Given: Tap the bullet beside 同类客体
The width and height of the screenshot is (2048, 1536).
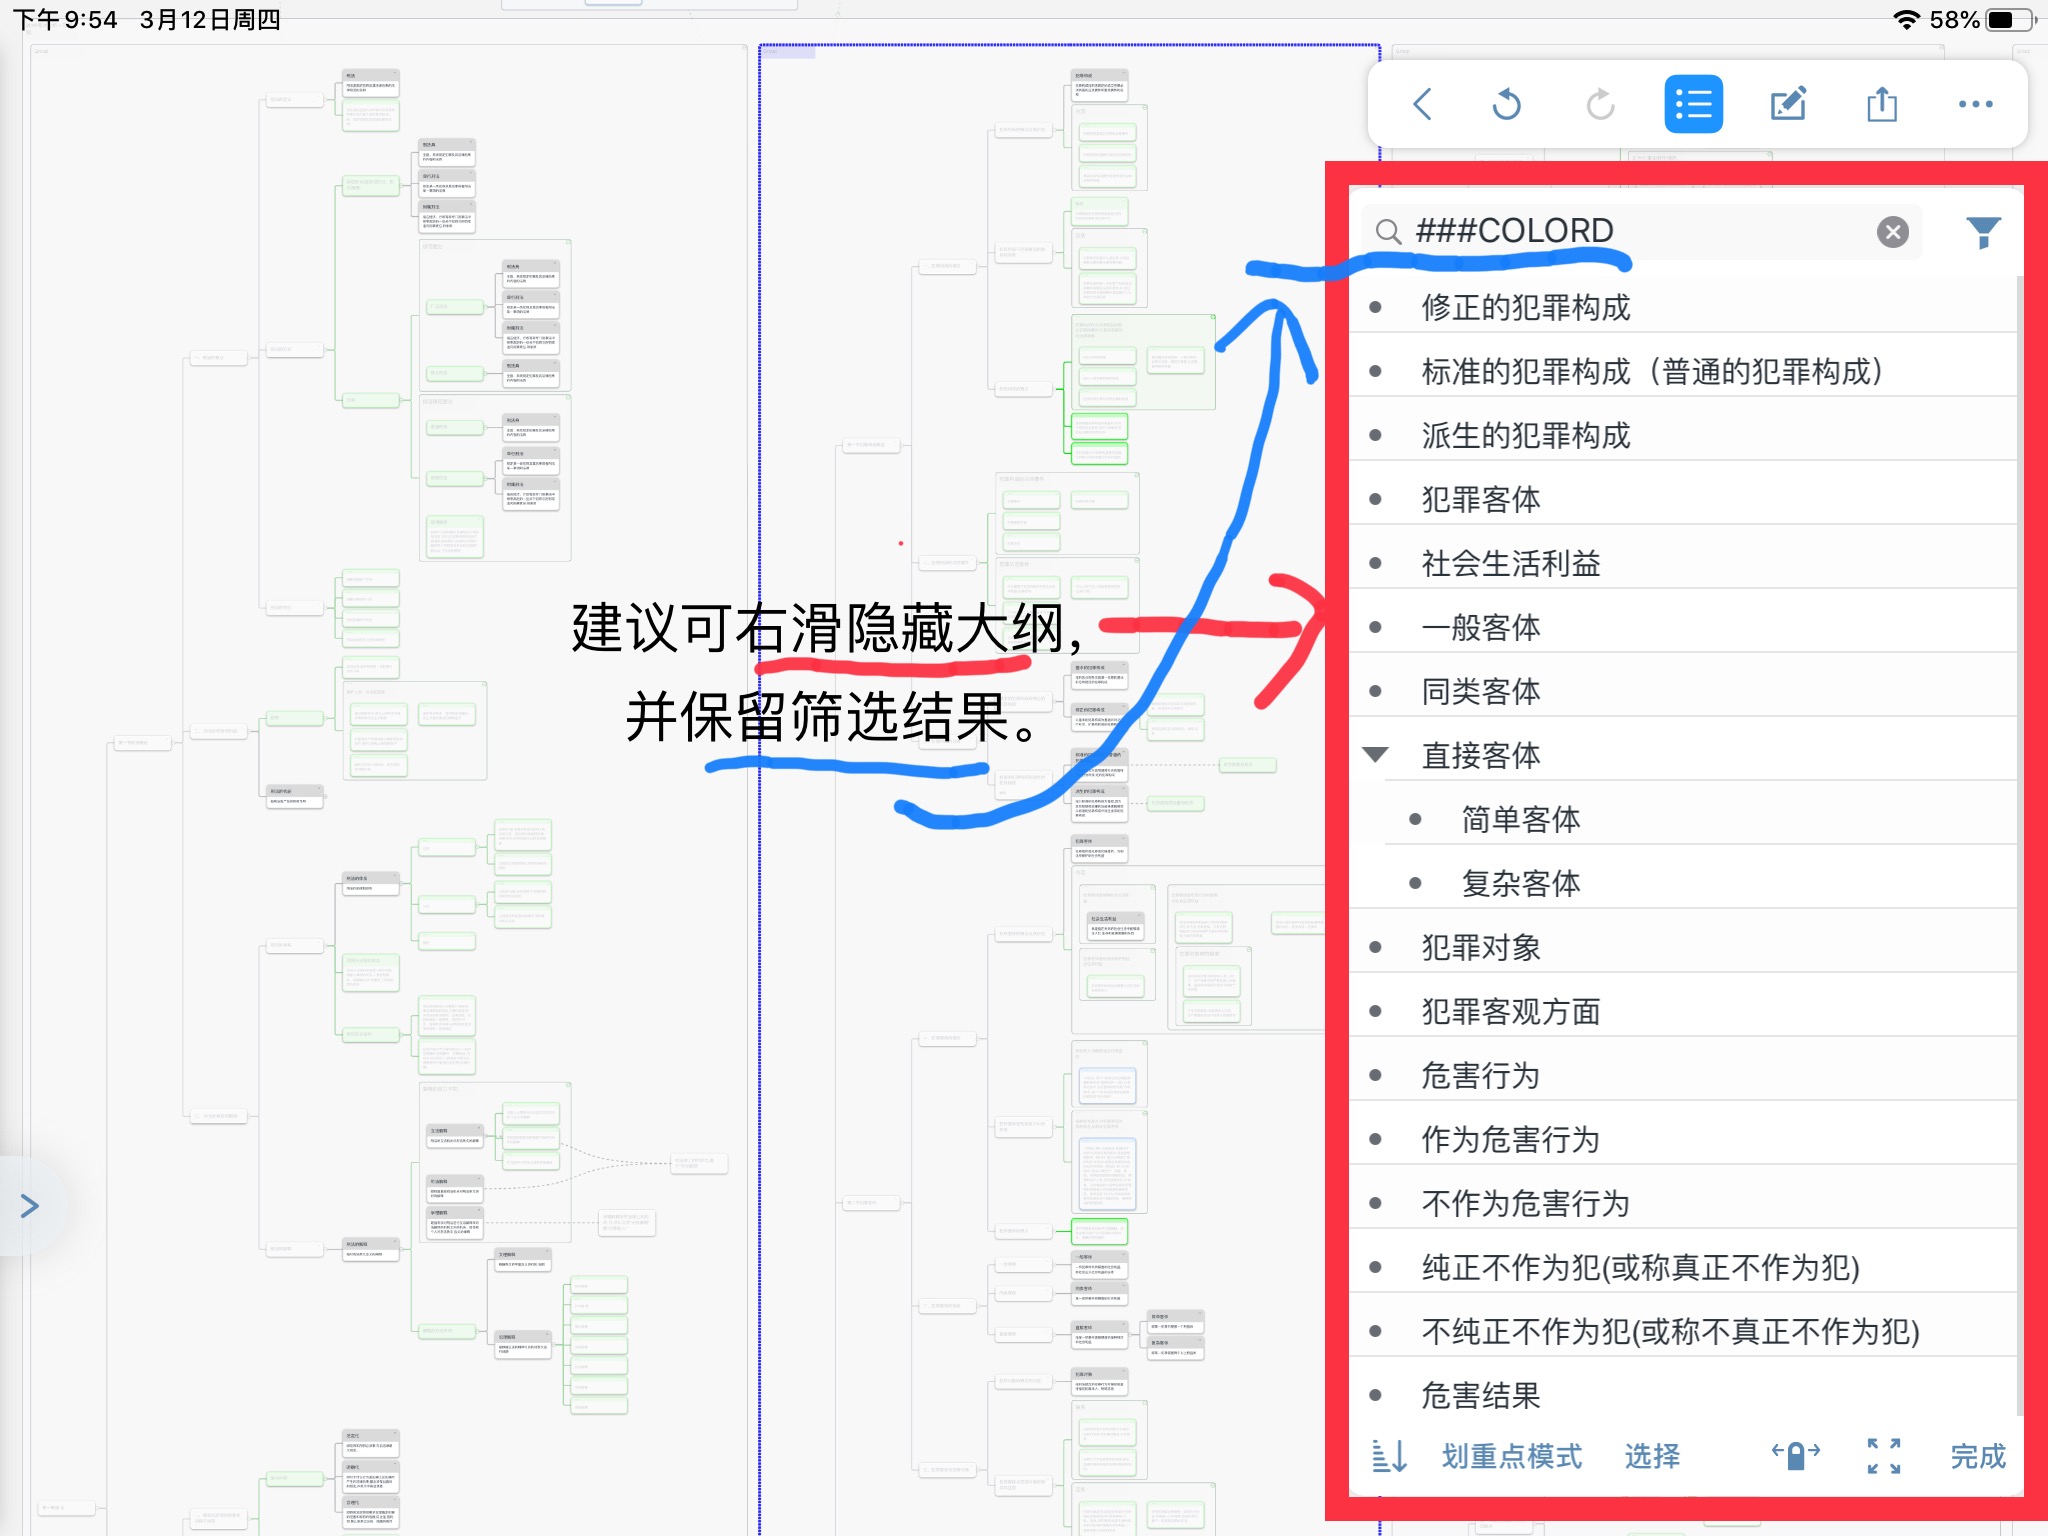Looking at the screenshot, I should [x=1376, y=691].
